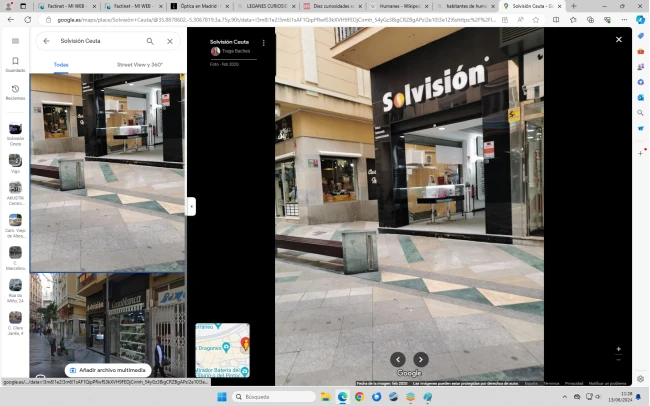Click Notificar un problema link
This screenshot has height=406, width=650.
[x=607, y=383]
